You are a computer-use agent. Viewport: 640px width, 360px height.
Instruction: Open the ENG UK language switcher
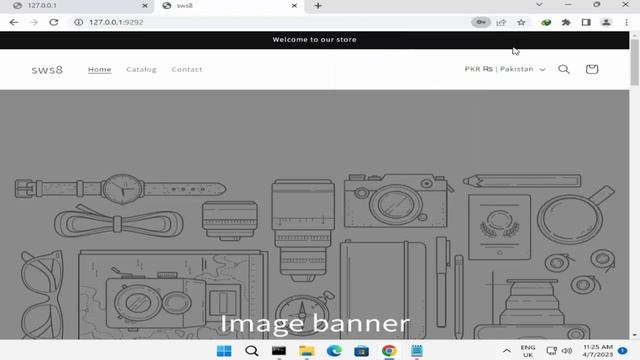pyautogui.click(x=528, y=351)
